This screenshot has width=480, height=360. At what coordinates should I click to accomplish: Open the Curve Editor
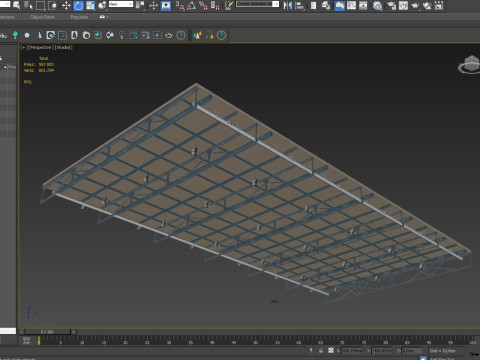(352, 5)
